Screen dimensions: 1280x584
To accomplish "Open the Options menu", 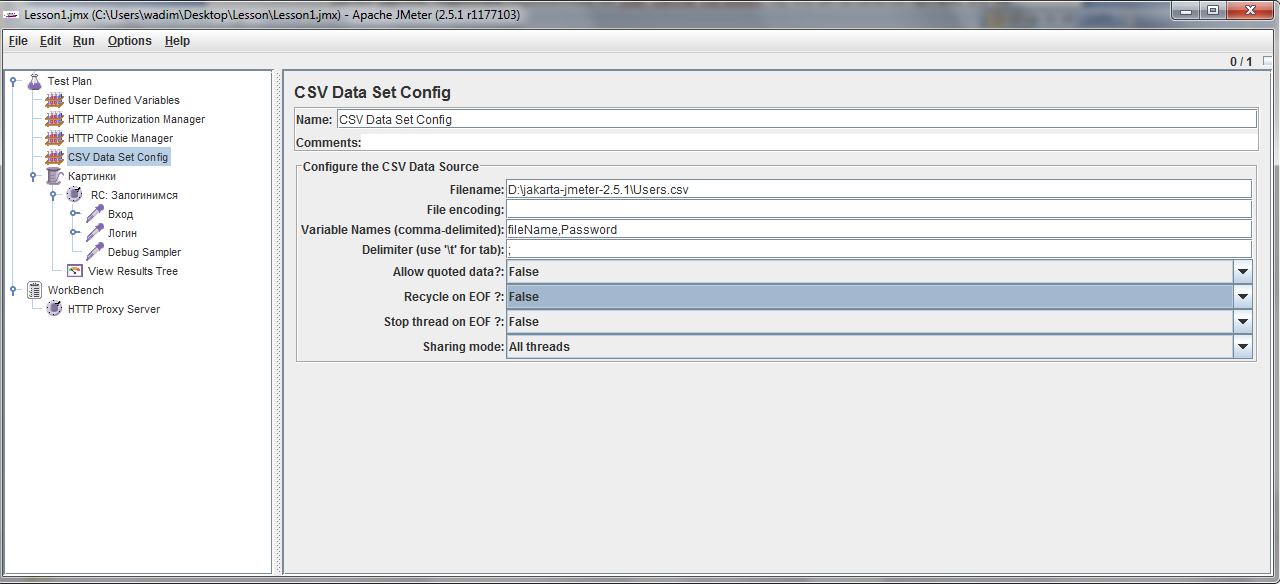I will (130, 41).
